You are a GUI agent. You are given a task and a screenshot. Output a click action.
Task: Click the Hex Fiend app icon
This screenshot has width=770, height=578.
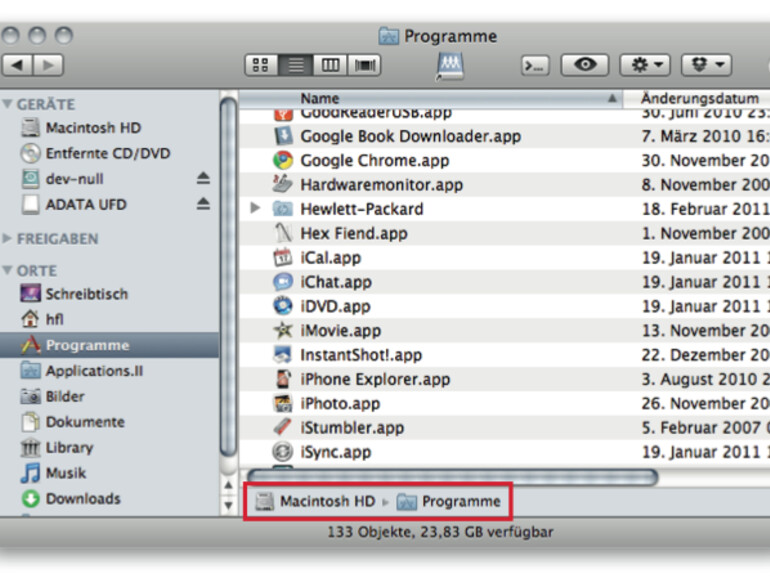click(283, 233)
